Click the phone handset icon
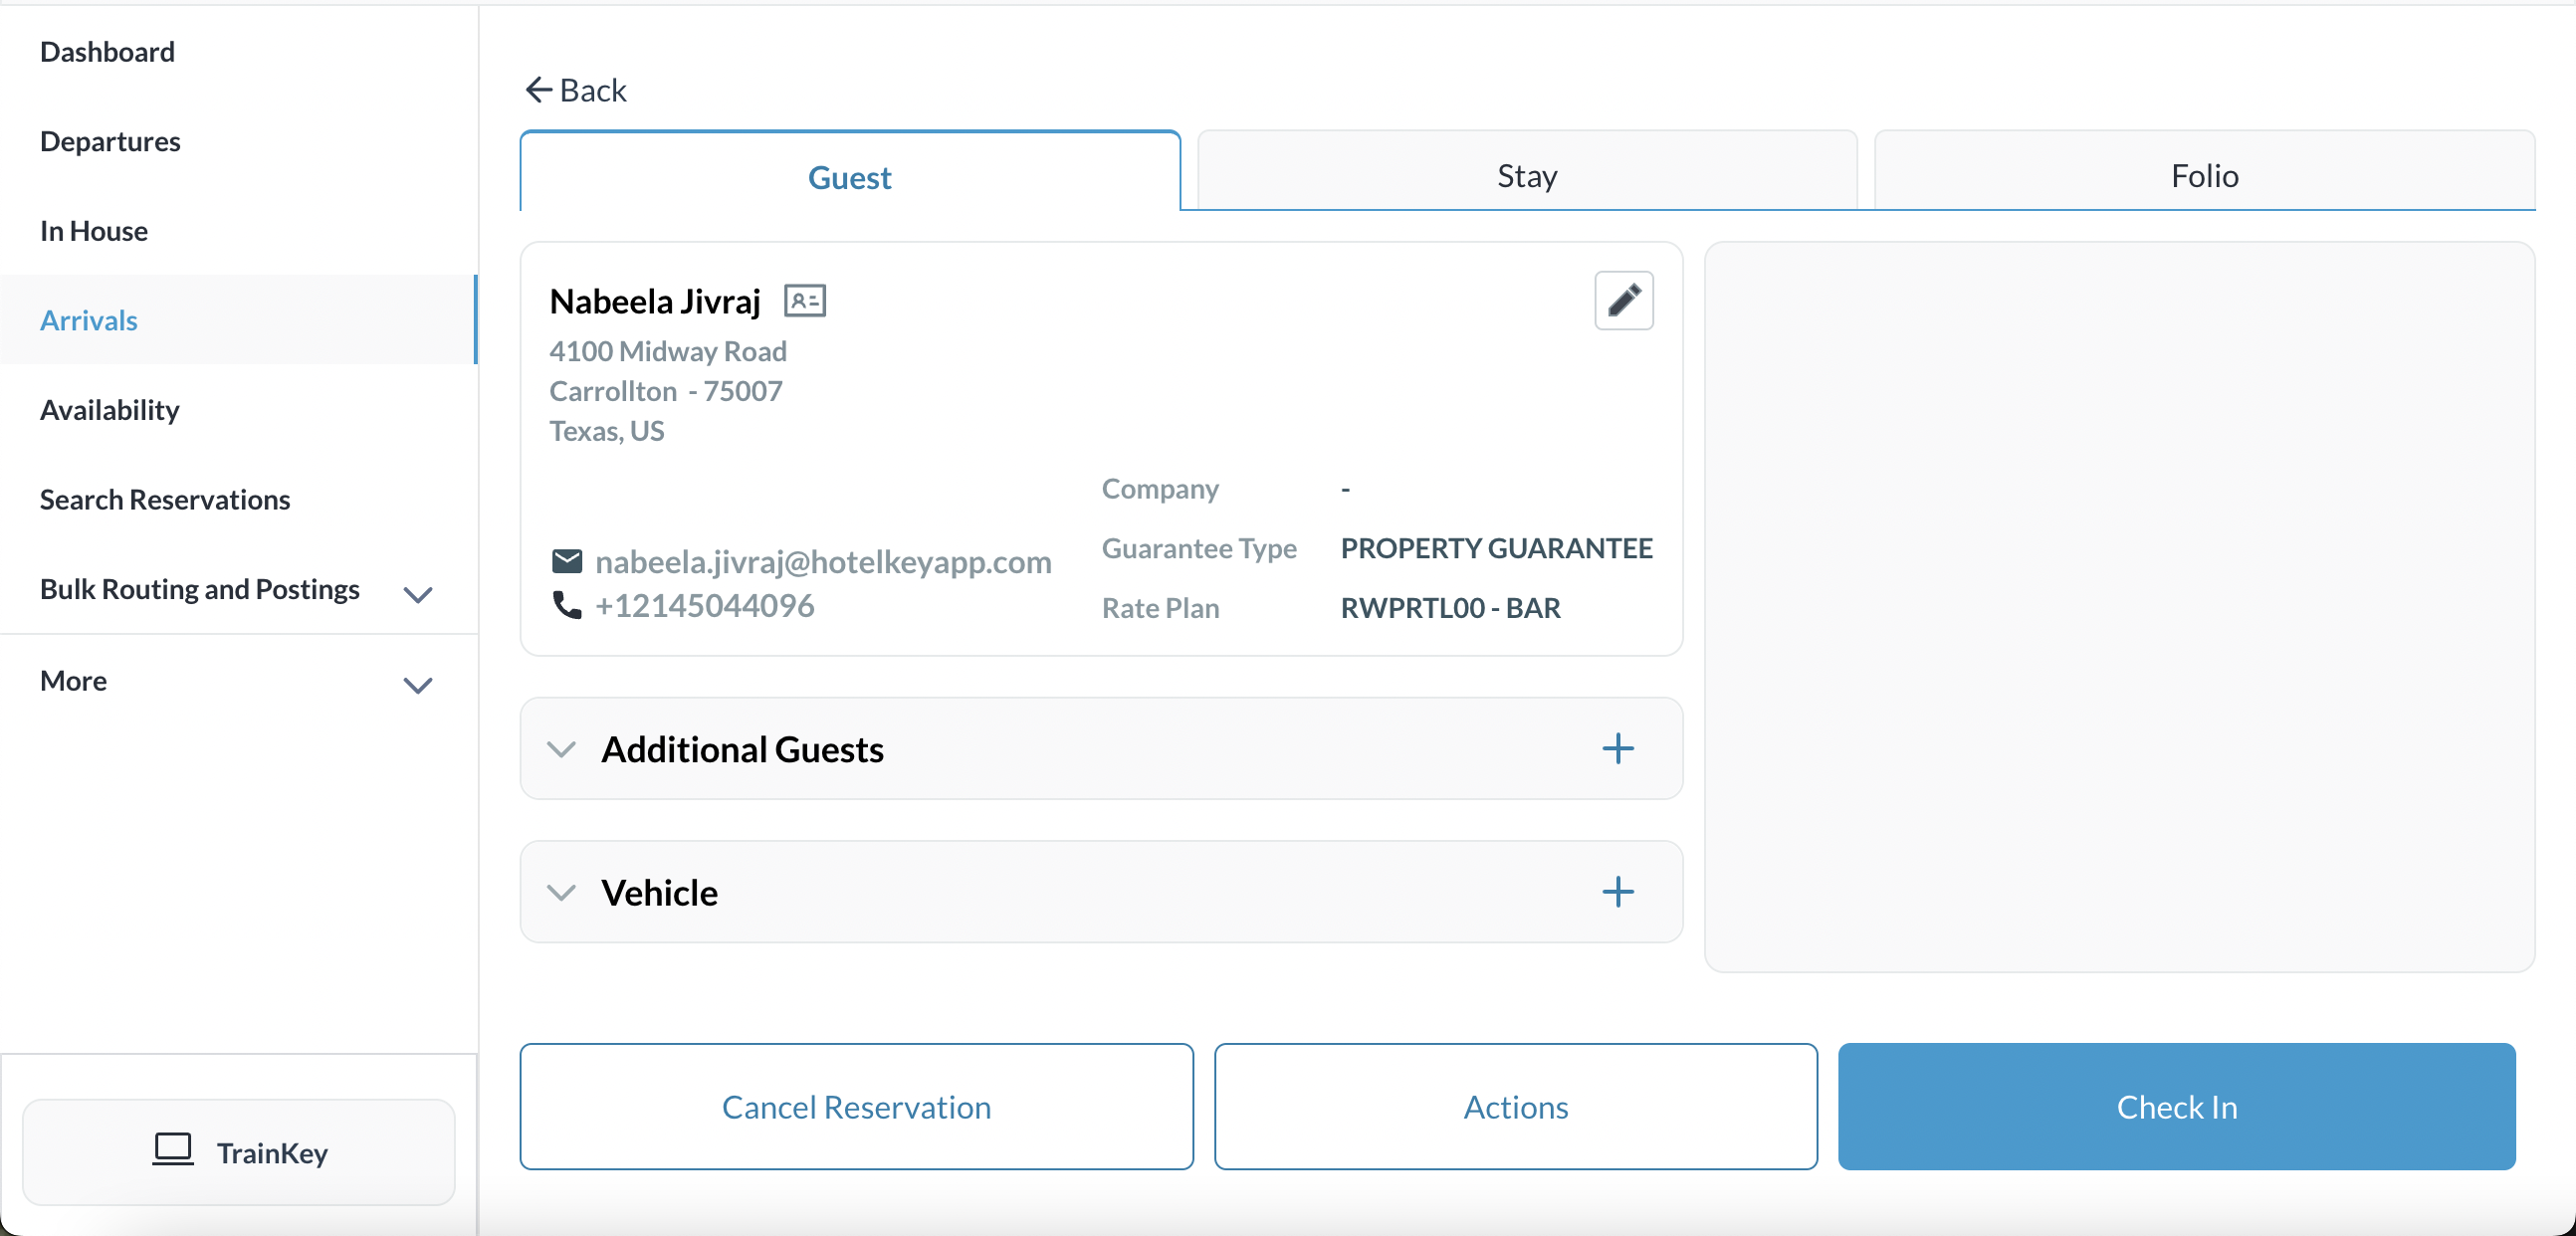 566,605
